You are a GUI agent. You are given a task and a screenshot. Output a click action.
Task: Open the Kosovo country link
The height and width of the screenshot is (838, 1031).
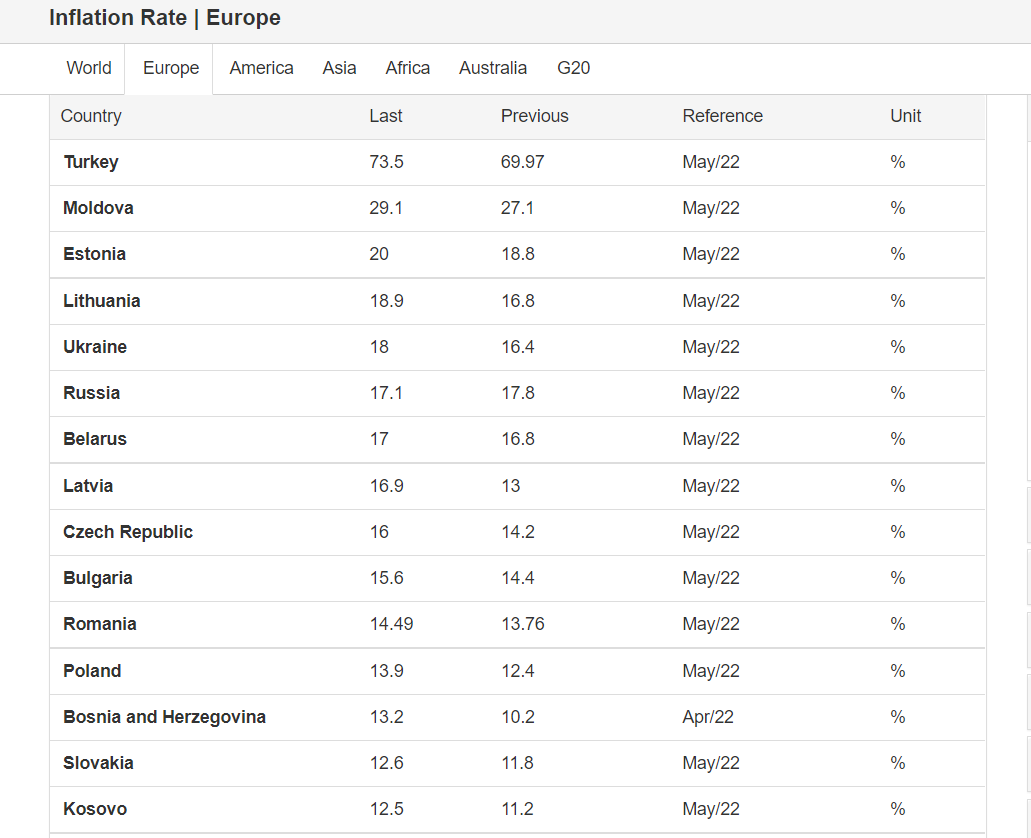pos(95,809)
